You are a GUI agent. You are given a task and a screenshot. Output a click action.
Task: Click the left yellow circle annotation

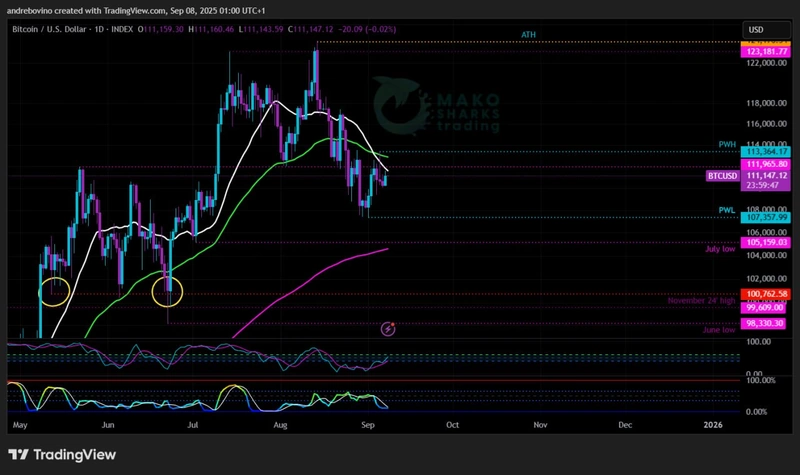(54, 291)
